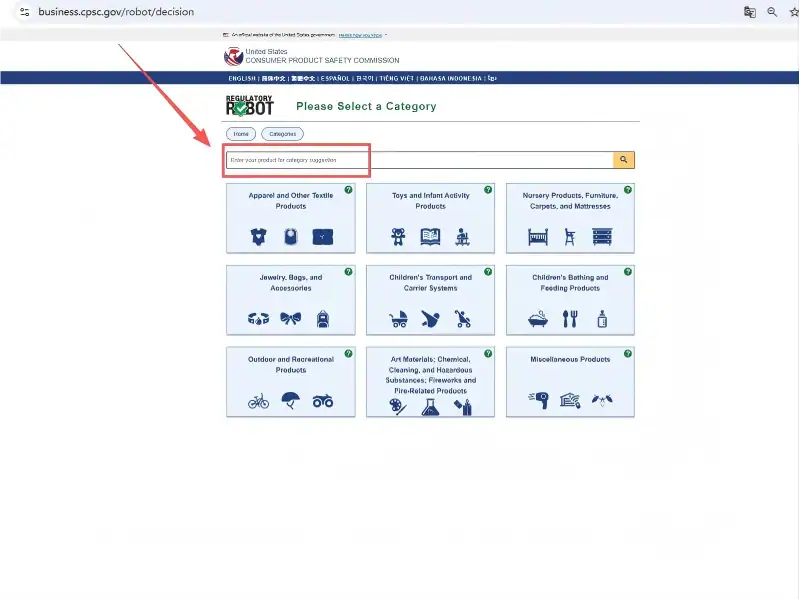Click the fork and spoon icon
Screen dimensions: 800x600
pos(570,319)
